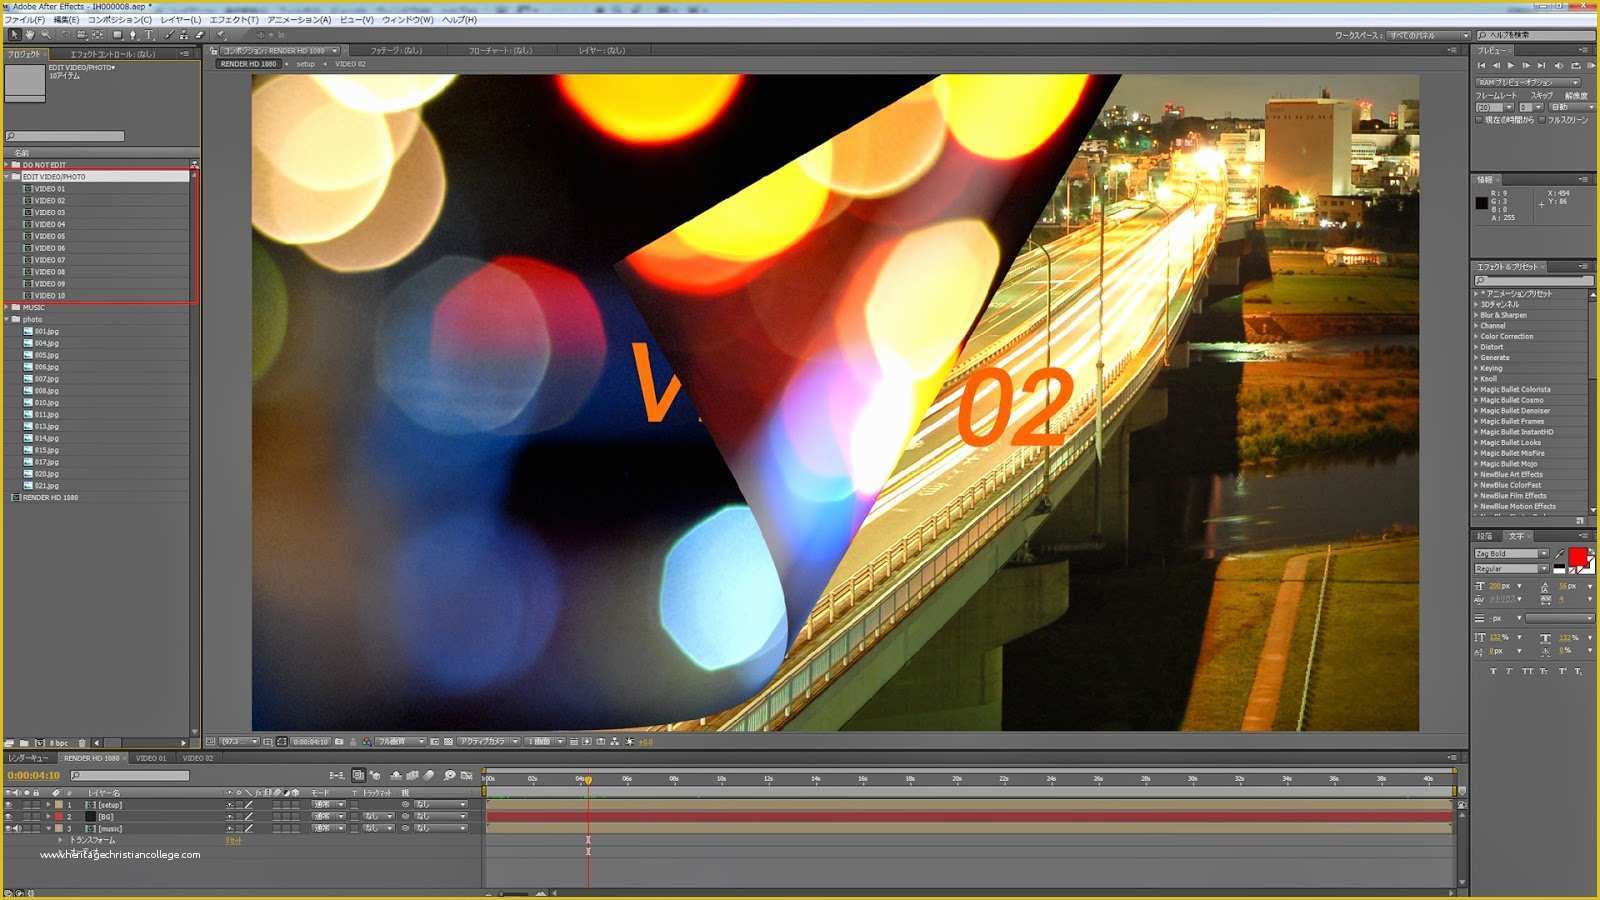Image resolution: width=1600 pixels, height=900 pixels.
Task: Toggle live update icon in timeline header
Action: [x=359, y=775]
